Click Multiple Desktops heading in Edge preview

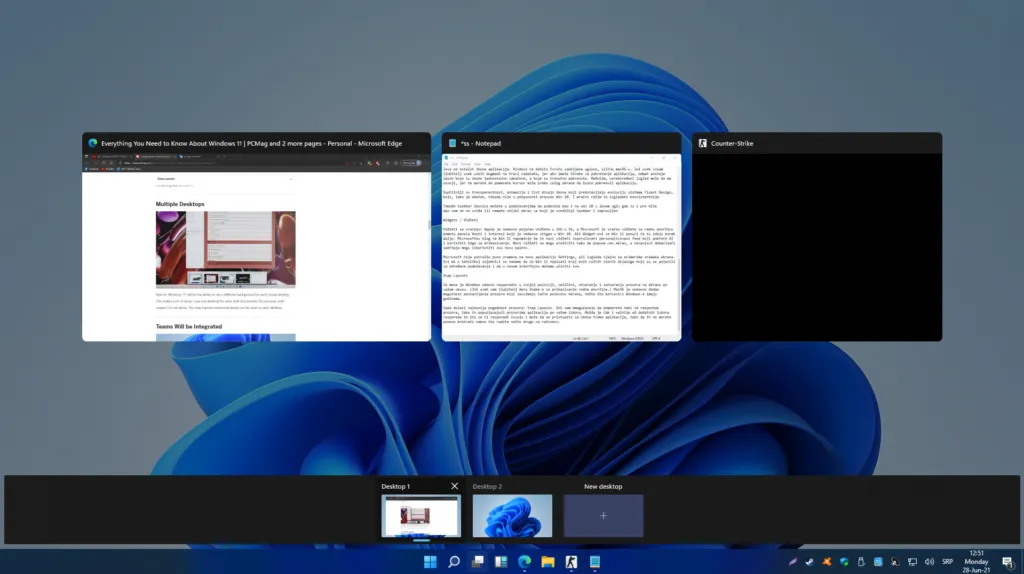pyautogui.click(x=180, y=204)
